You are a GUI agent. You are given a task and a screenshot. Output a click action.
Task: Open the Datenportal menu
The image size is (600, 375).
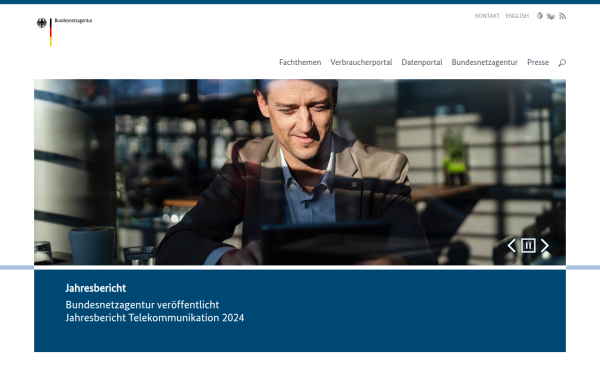click(422, 62)
